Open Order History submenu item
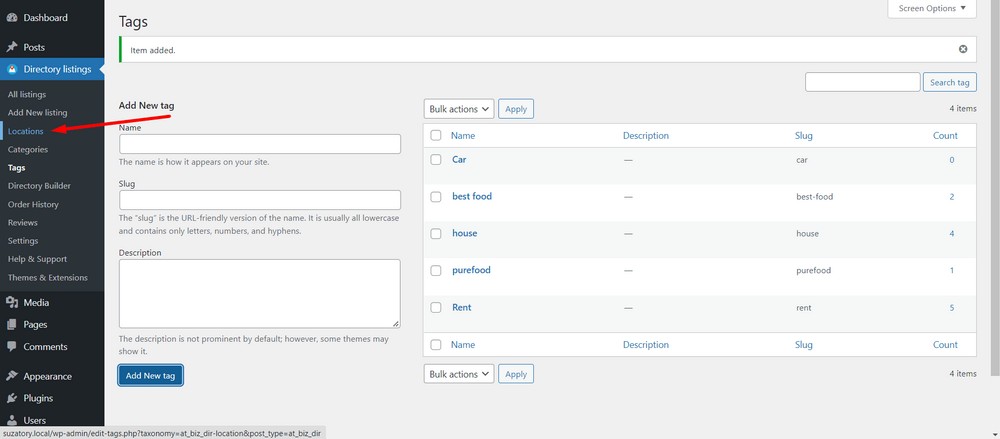This screenshot has width=1000, height=439. pyautogui.click(x=33, y=204)
